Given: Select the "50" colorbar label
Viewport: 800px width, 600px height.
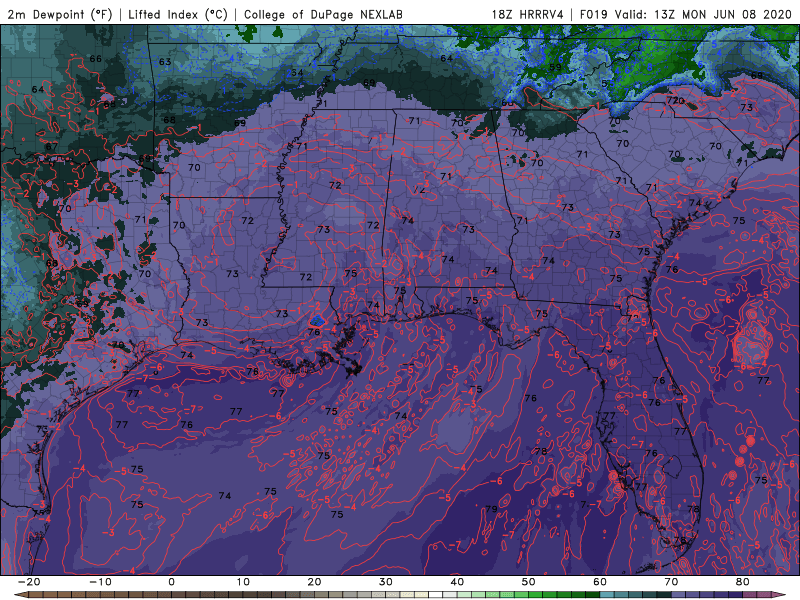Looking at the screenshot, I should click(x=529, y=582).
